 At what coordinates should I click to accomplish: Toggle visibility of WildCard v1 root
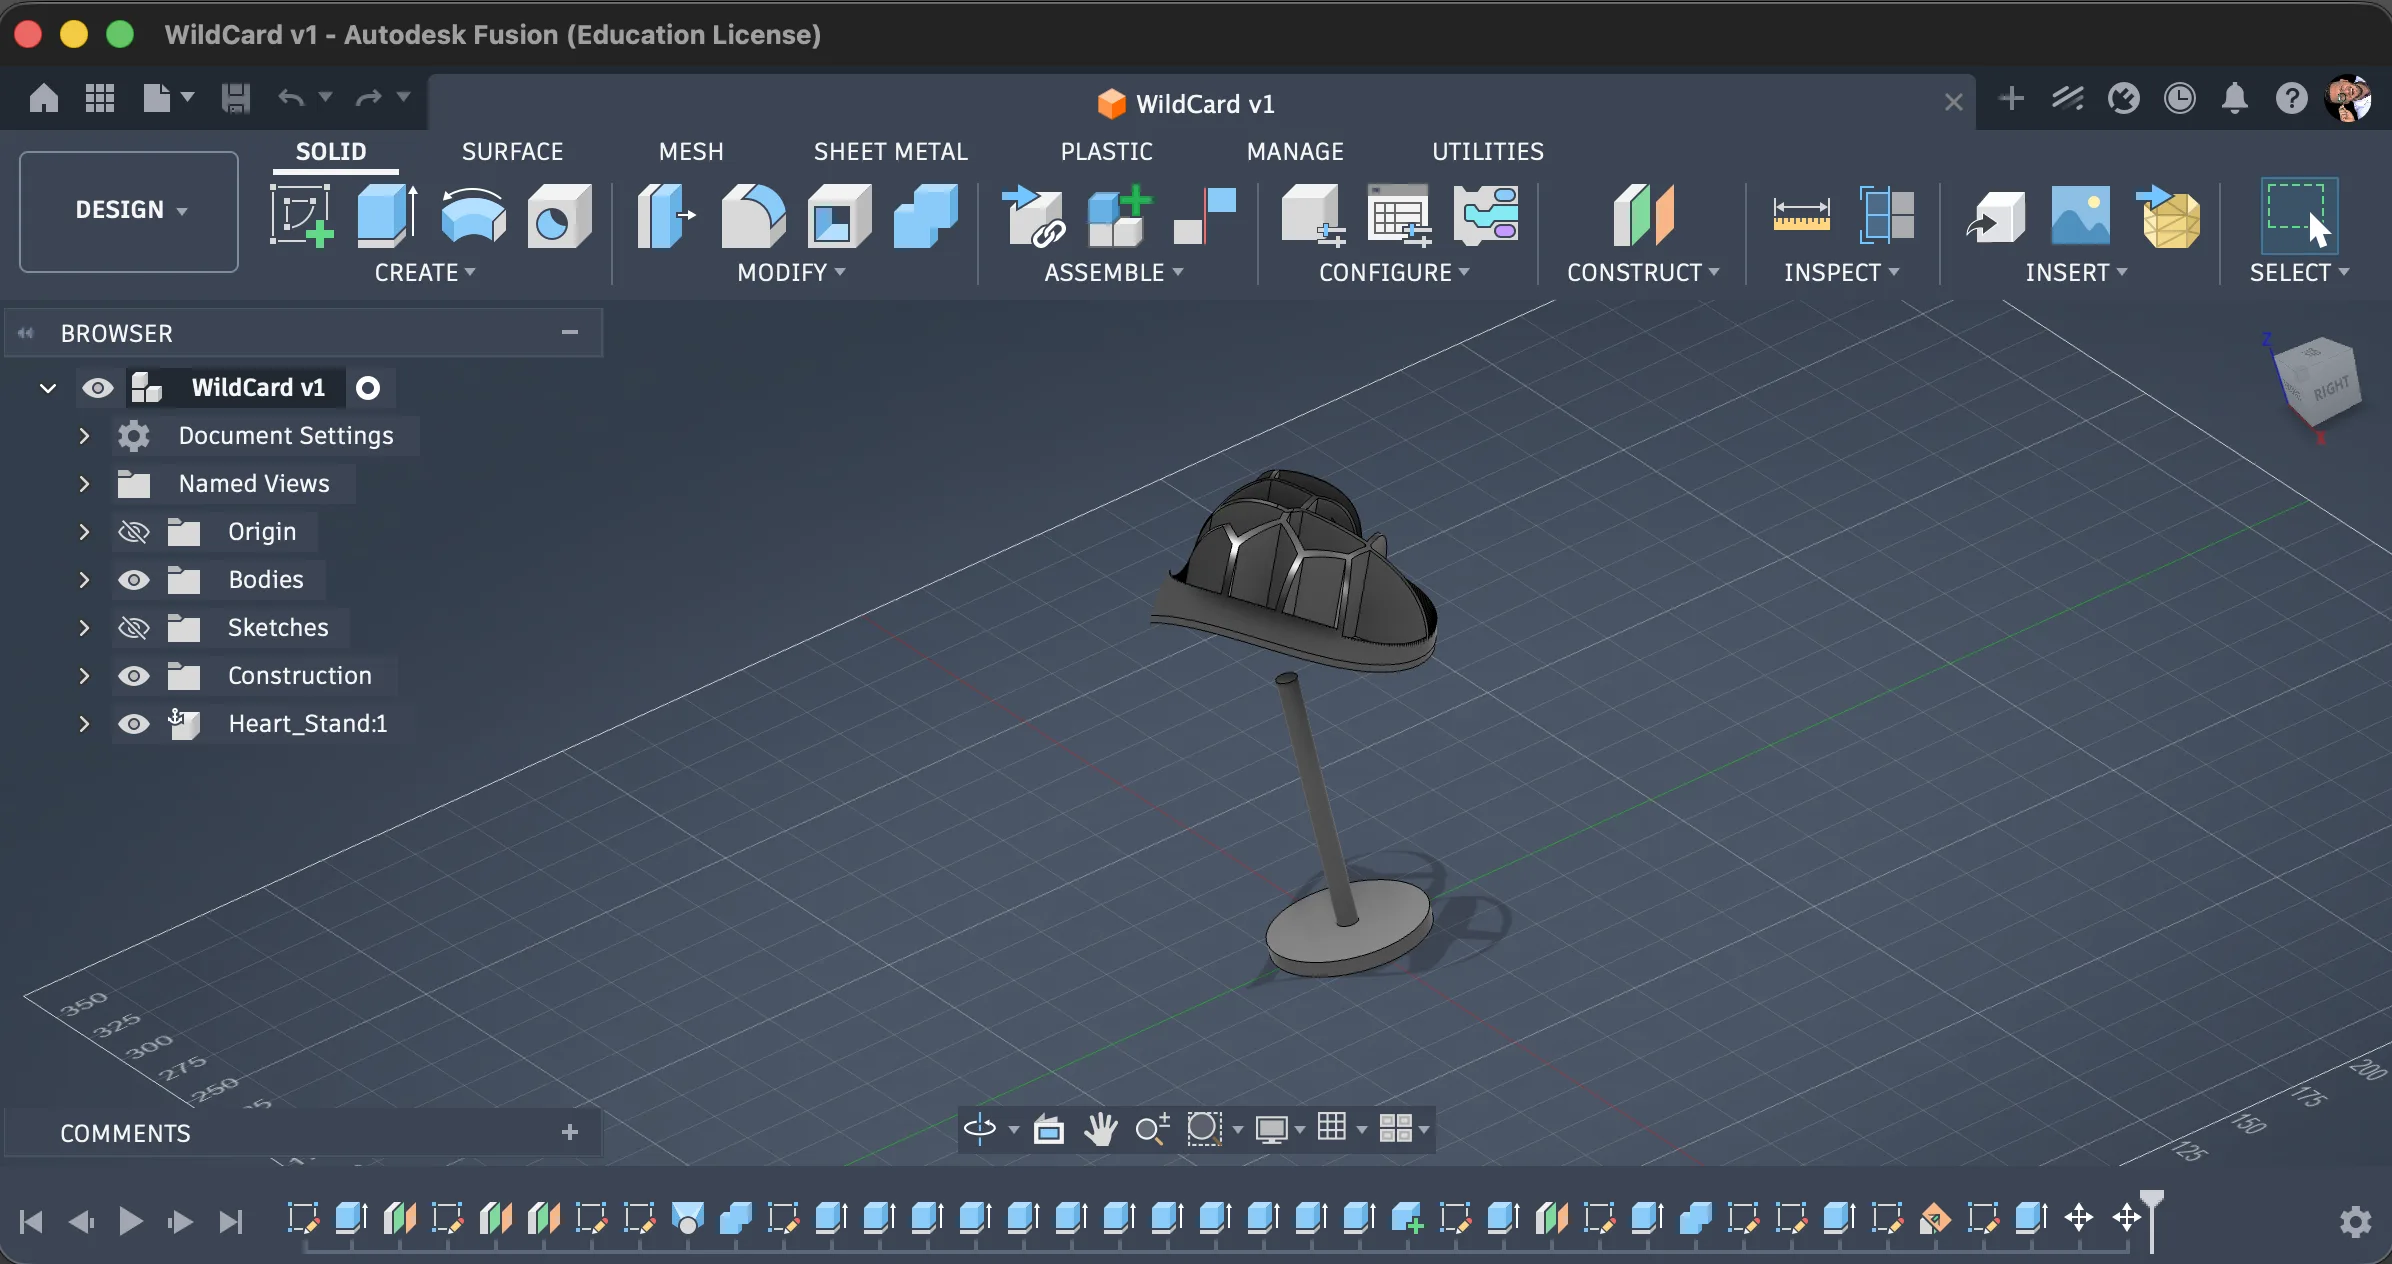click(97, 388)
